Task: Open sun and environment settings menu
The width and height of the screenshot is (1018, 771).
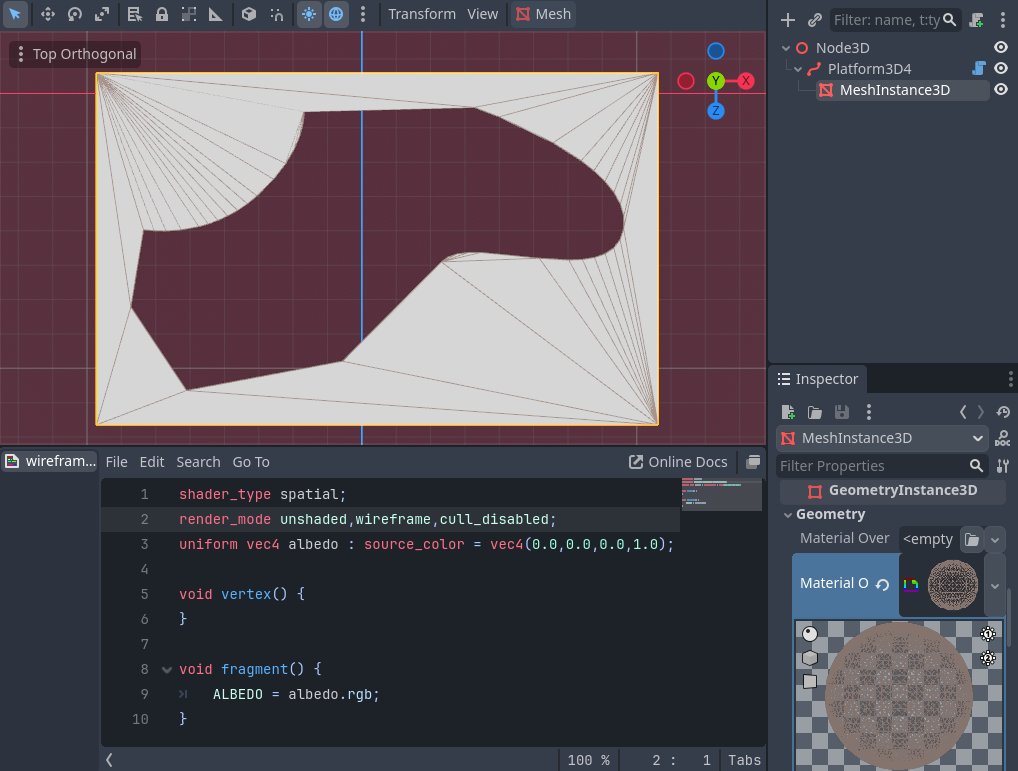Action: [363, 14]
